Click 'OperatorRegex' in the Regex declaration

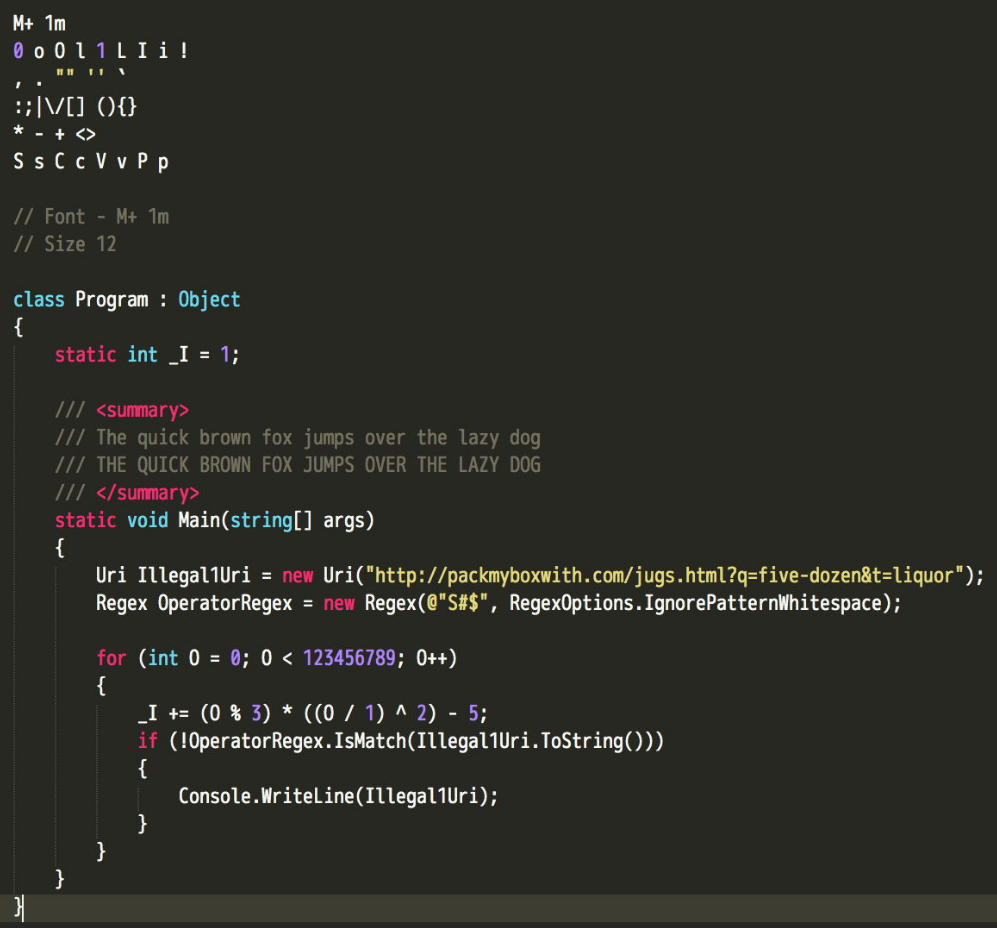[x=225, y=603]
